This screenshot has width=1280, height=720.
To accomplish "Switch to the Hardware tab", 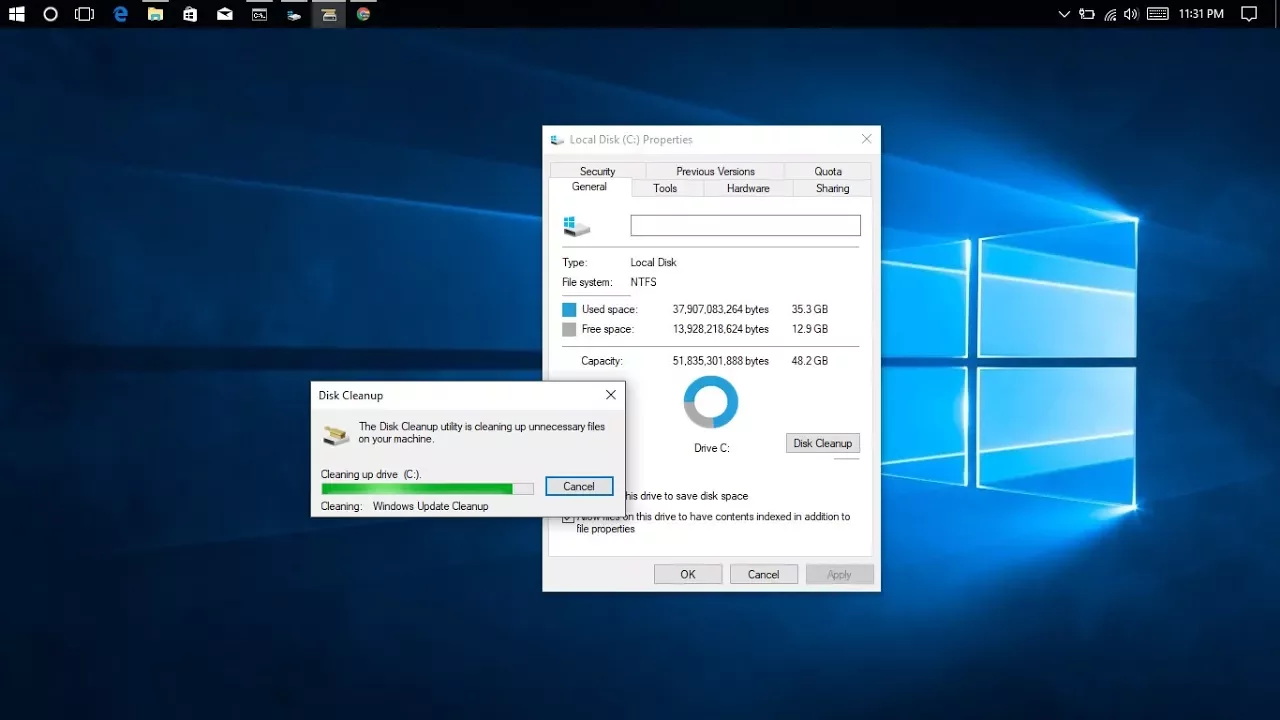I will [x=748, y=188].
